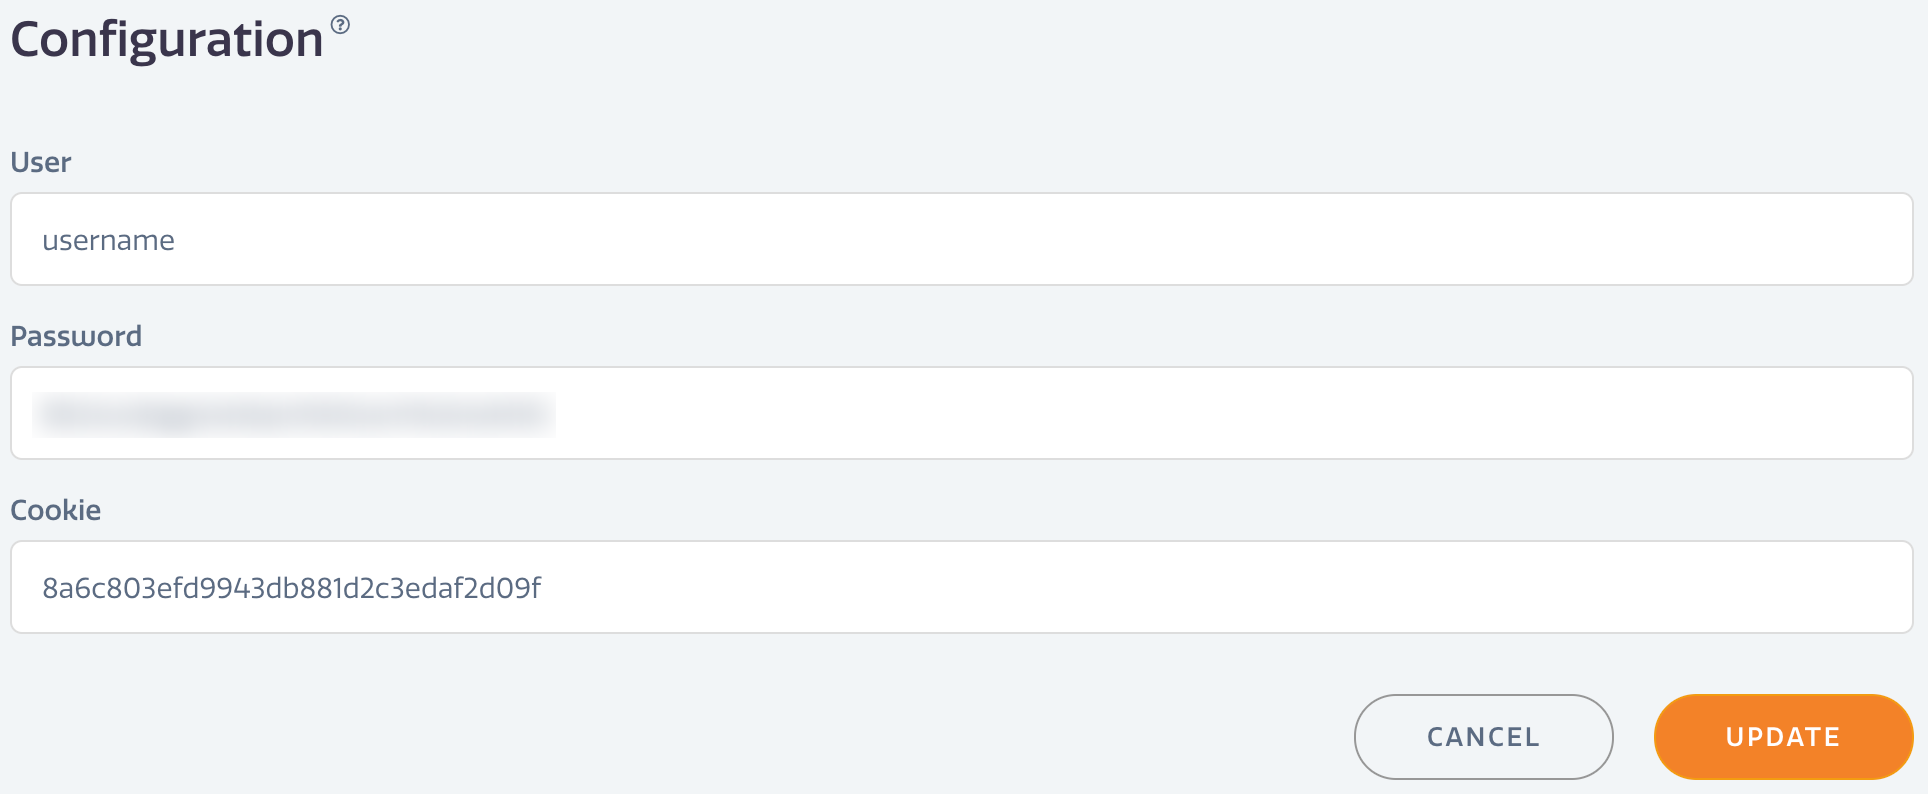Cancel the configuration changes
Screen dimensions: 1928x794
point(1483,737)
